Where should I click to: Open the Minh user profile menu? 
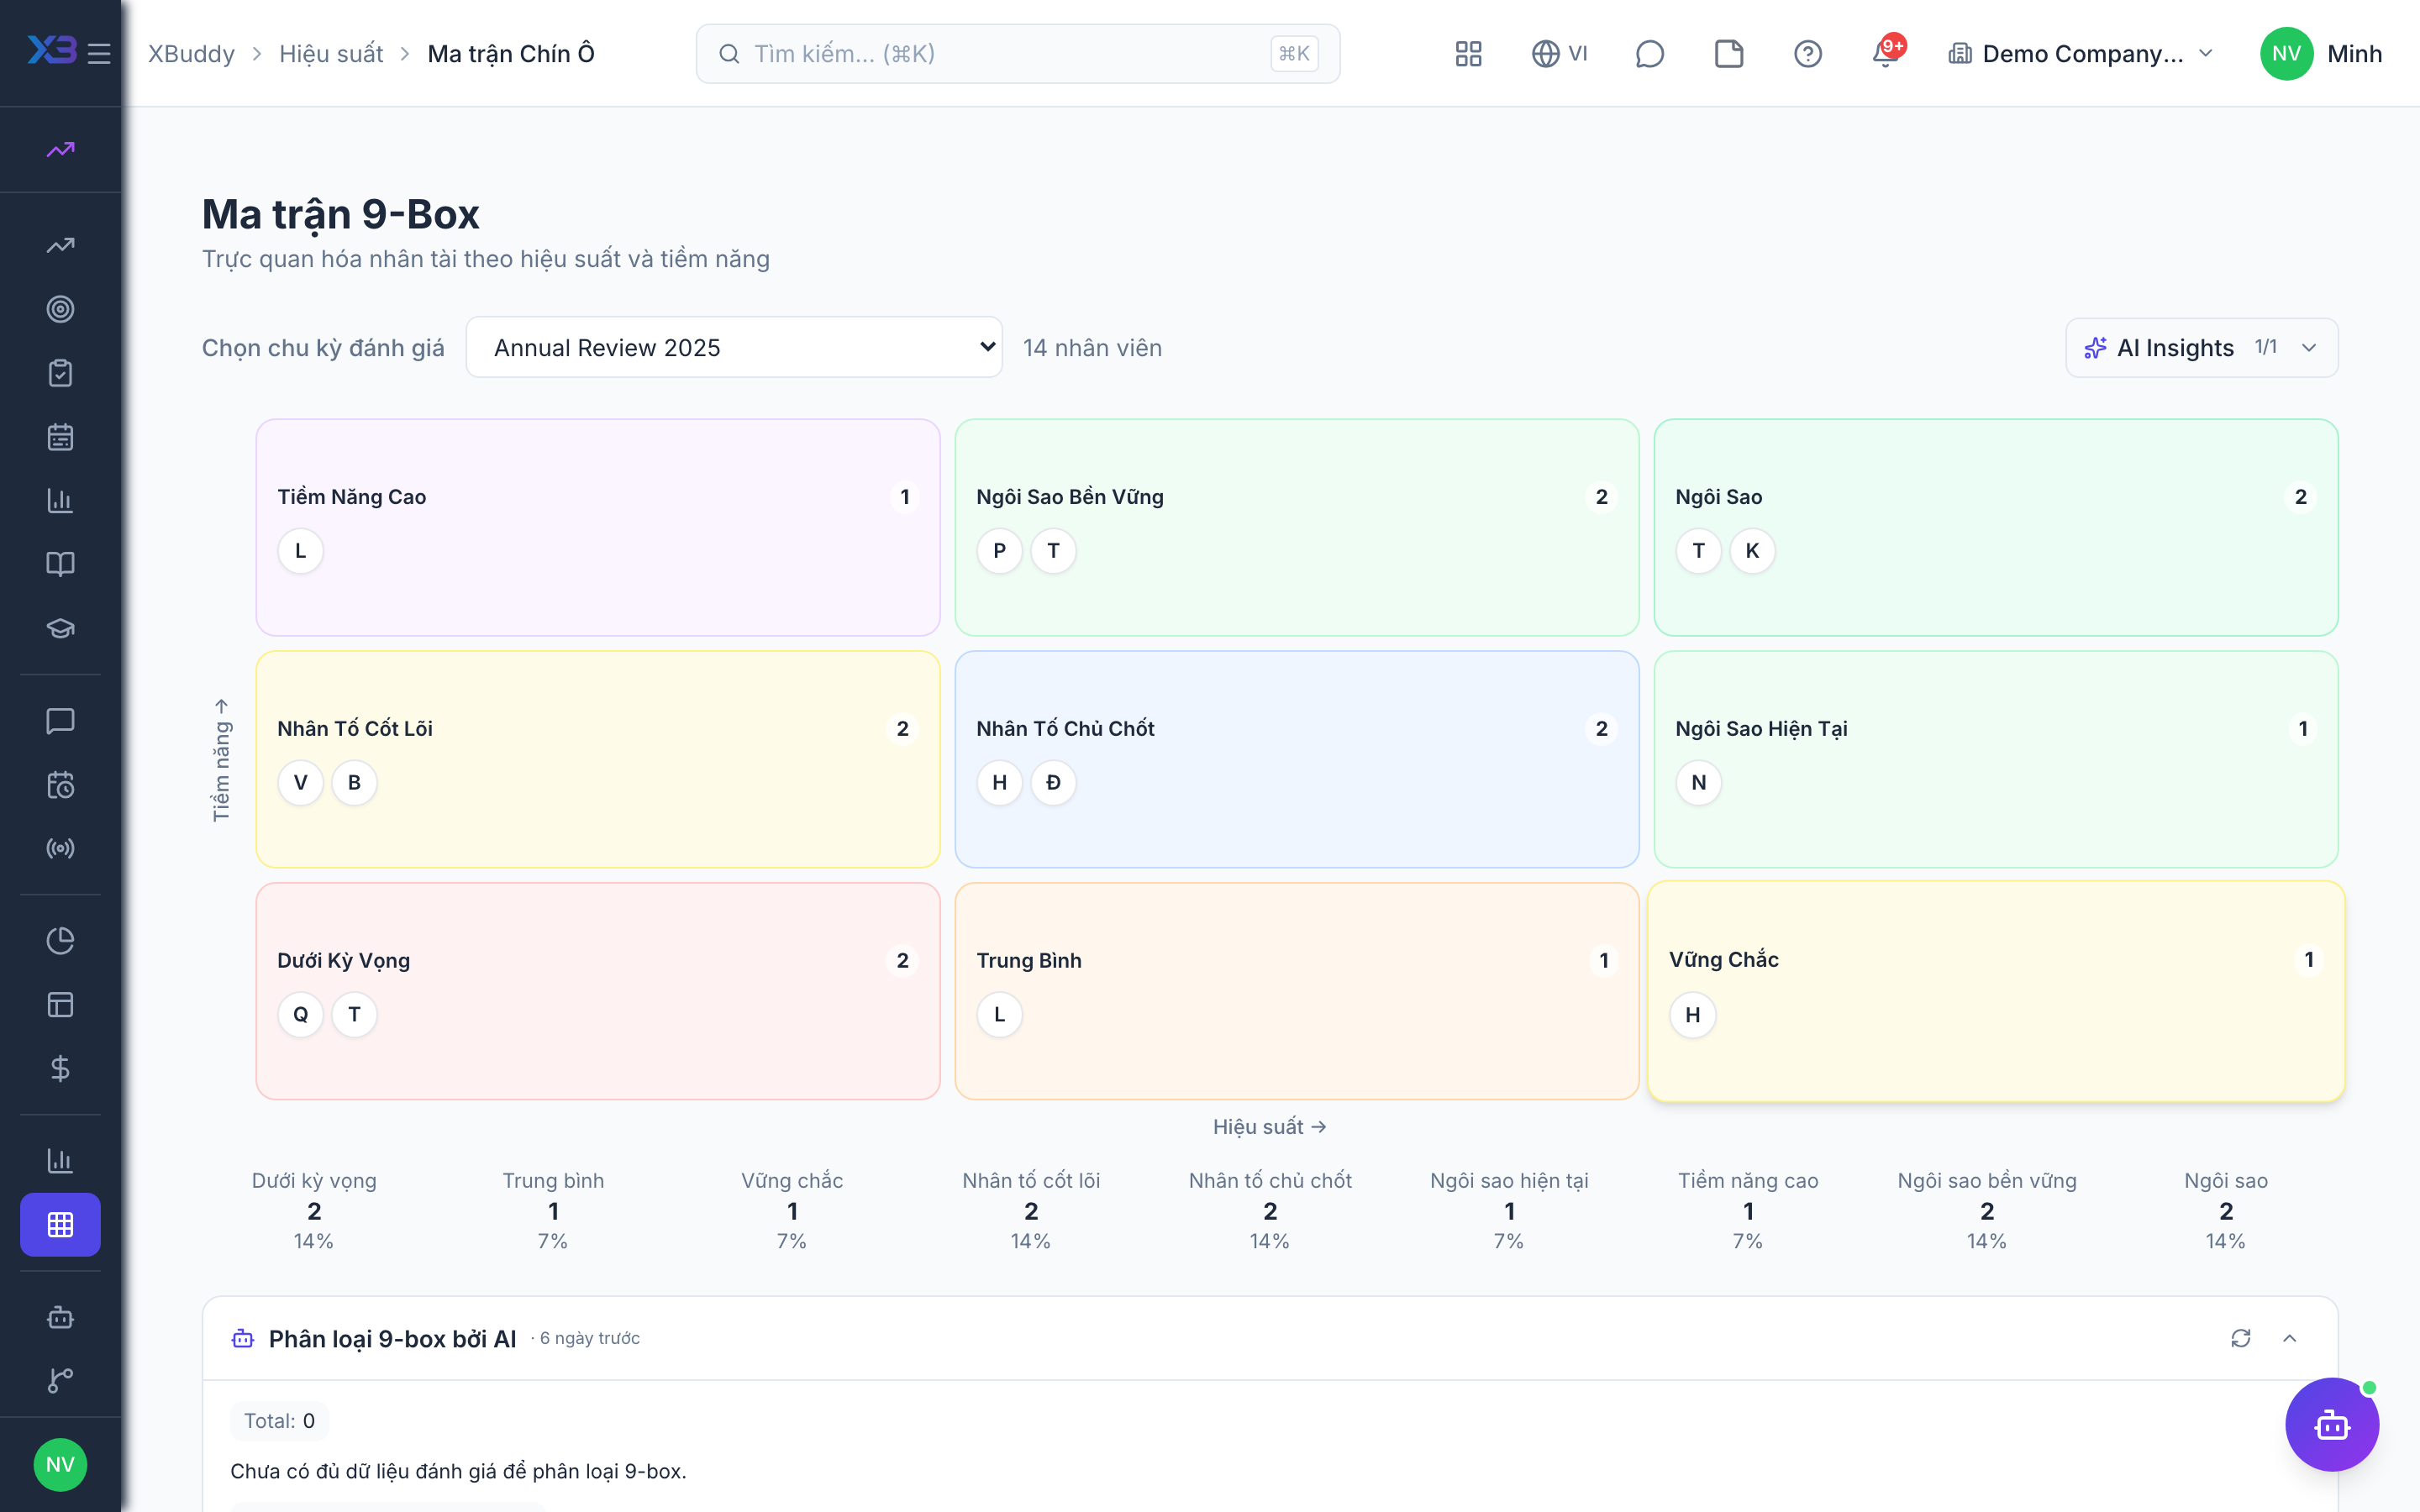(x=2321, y=53)
